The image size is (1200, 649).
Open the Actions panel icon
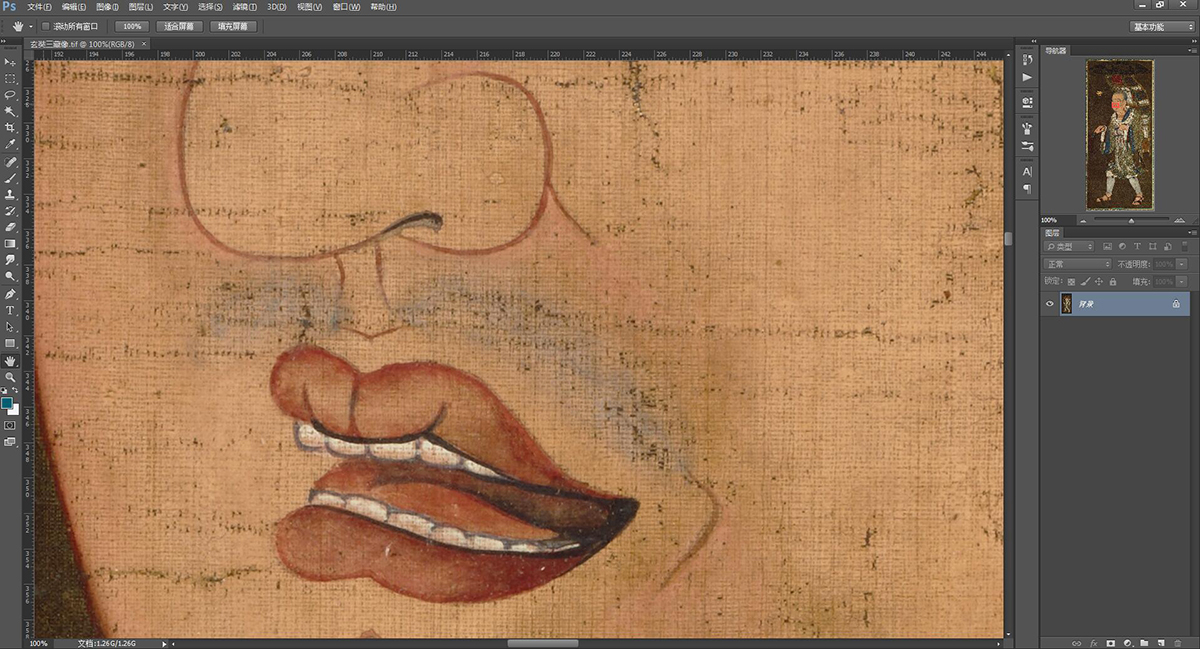tap(1027, 77)
